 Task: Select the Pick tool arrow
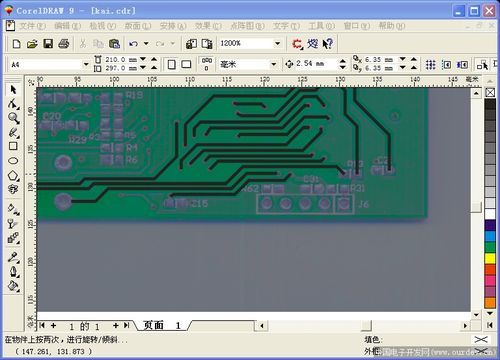click(x=13, y=90)
